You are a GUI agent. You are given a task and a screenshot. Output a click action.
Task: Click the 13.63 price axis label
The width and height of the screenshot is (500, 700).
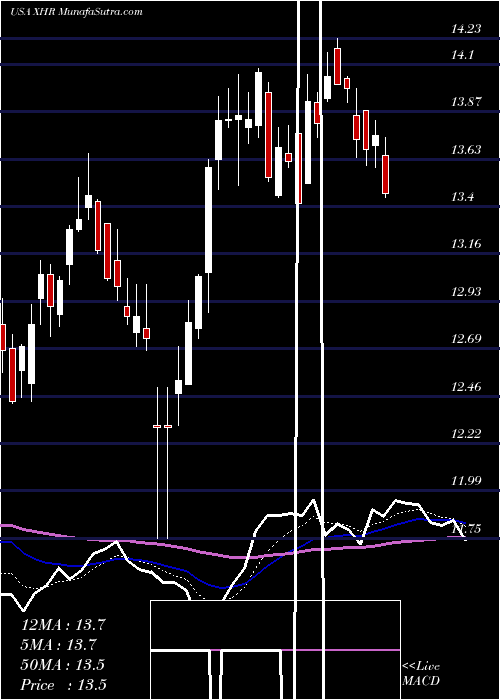(467, 150)
